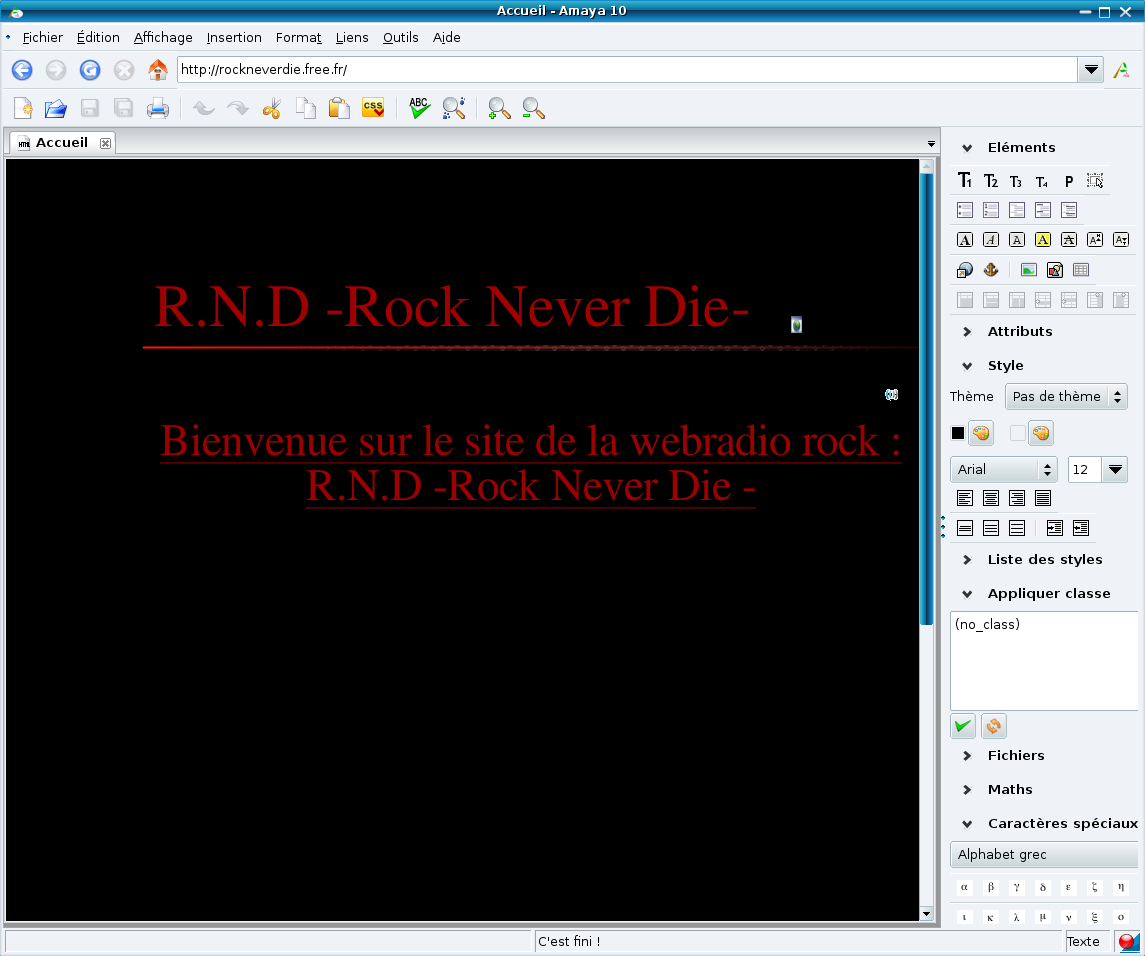This screenshot has width=1145, height=956.
Task: Print the current document
Action: tap(158, 108)
